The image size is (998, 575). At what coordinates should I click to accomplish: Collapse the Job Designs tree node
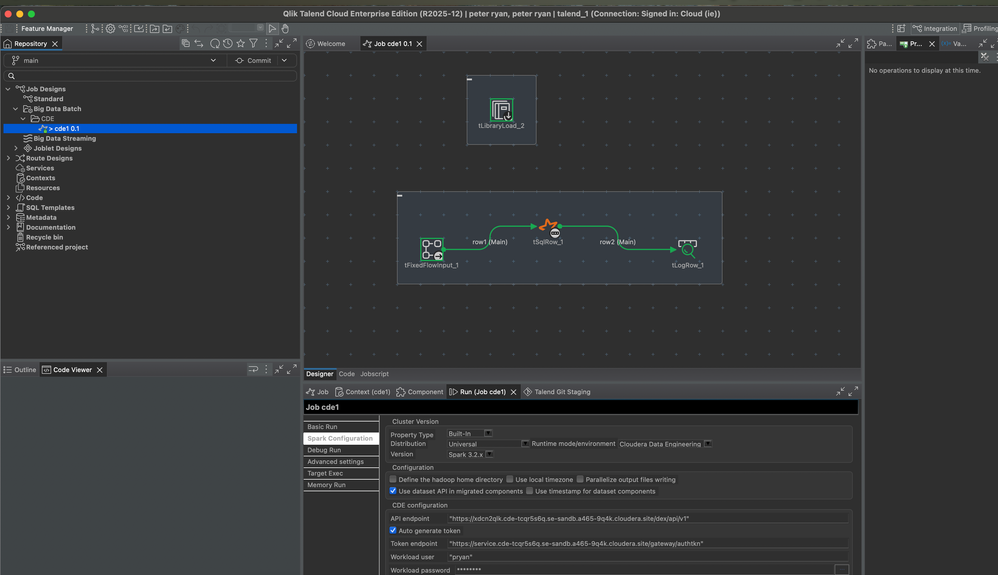click(x=8, y=89)
